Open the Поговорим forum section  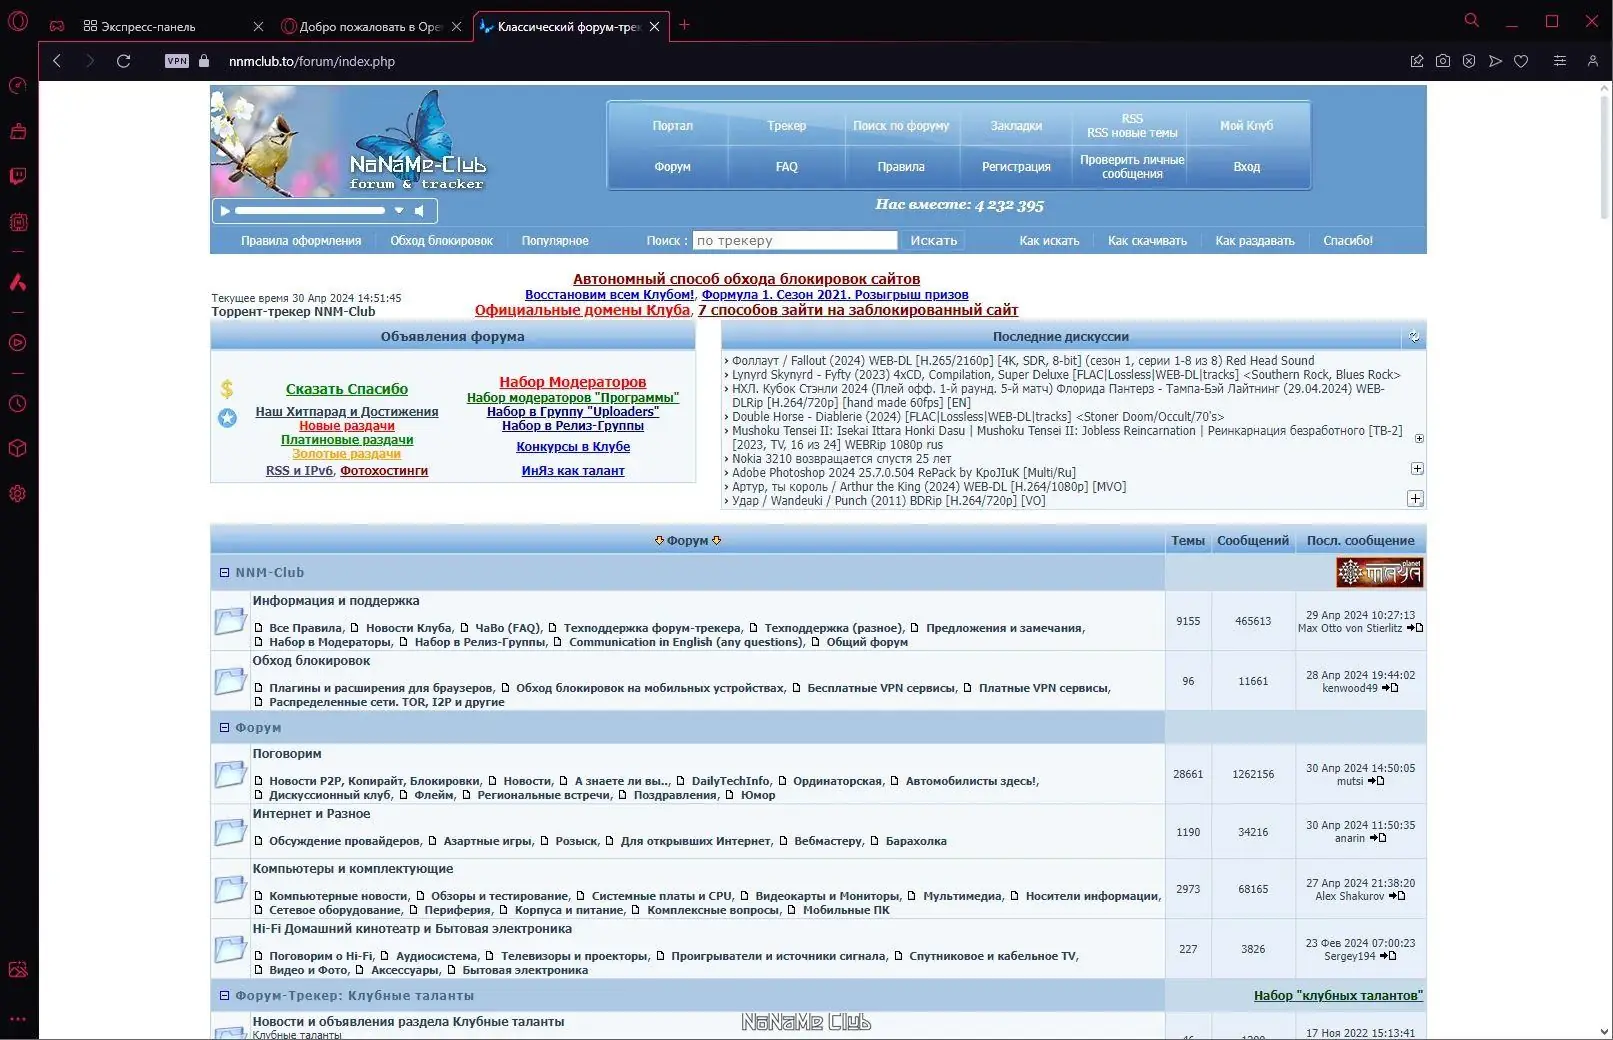coord(287,754)
